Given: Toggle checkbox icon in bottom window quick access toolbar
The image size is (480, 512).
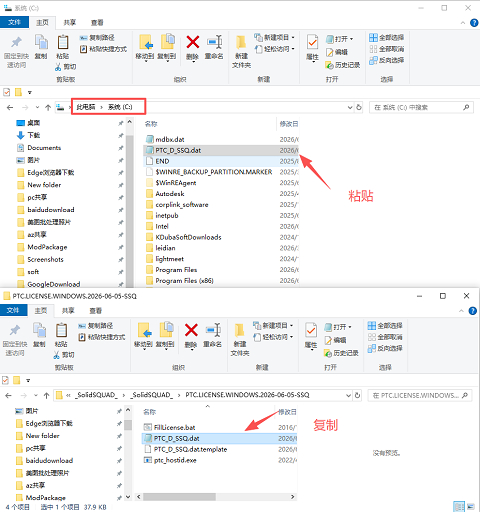Looking at the screenshot, I should (5, 380).
